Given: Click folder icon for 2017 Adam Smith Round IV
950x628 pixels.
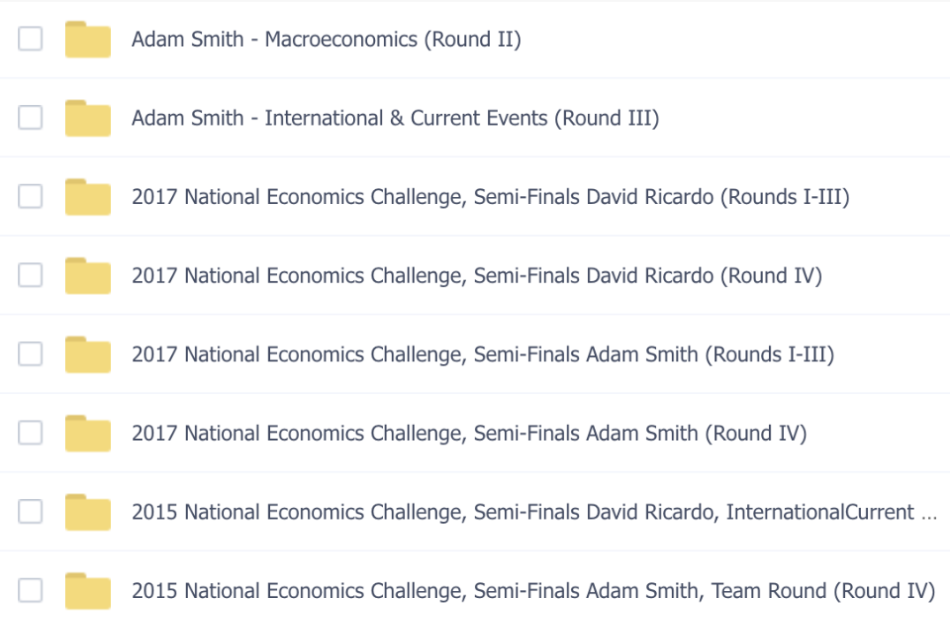Looking at the screenshot, I should click(x=87, y=433).
